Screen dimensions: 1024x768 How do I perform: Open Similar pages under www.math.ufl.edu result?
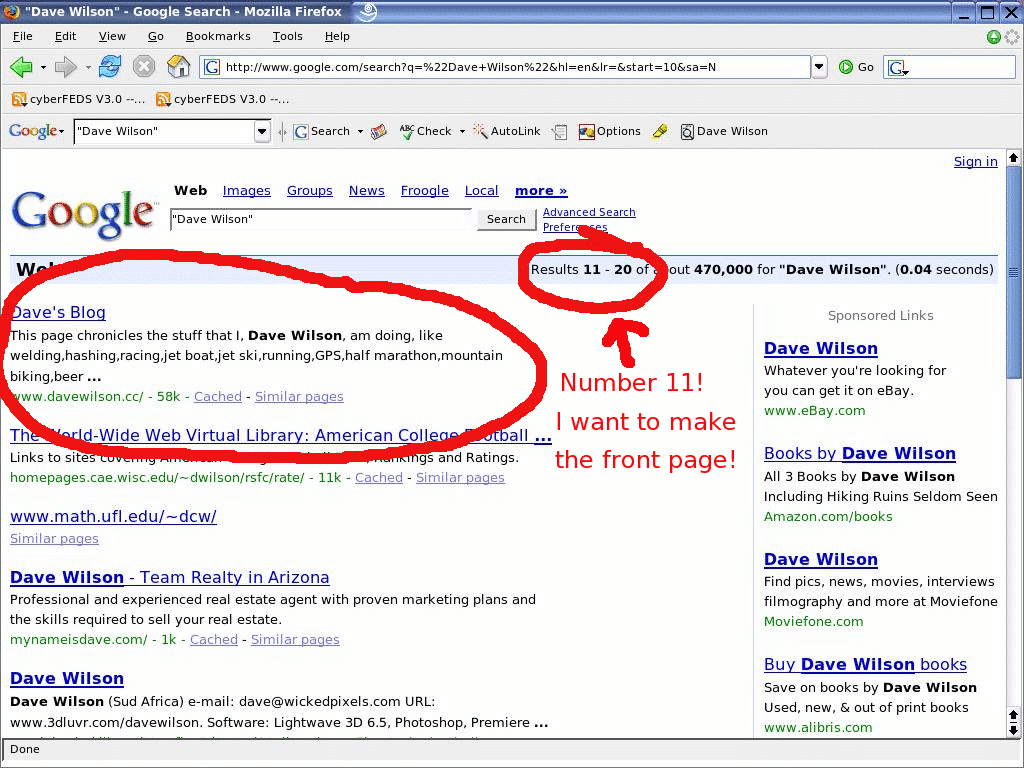point(54,539)
